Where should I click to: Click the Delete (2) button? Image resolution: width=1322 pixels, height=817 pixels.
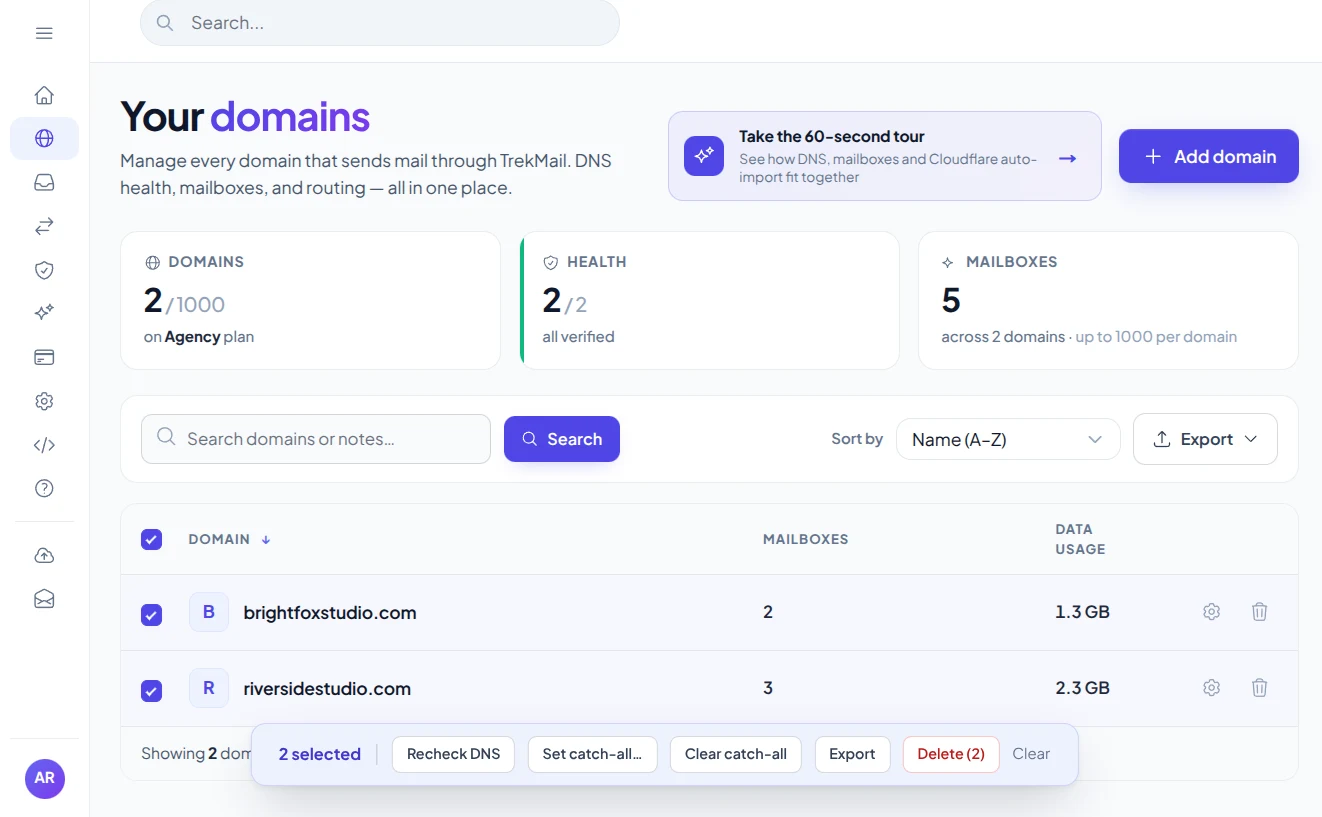coord(951,754)
